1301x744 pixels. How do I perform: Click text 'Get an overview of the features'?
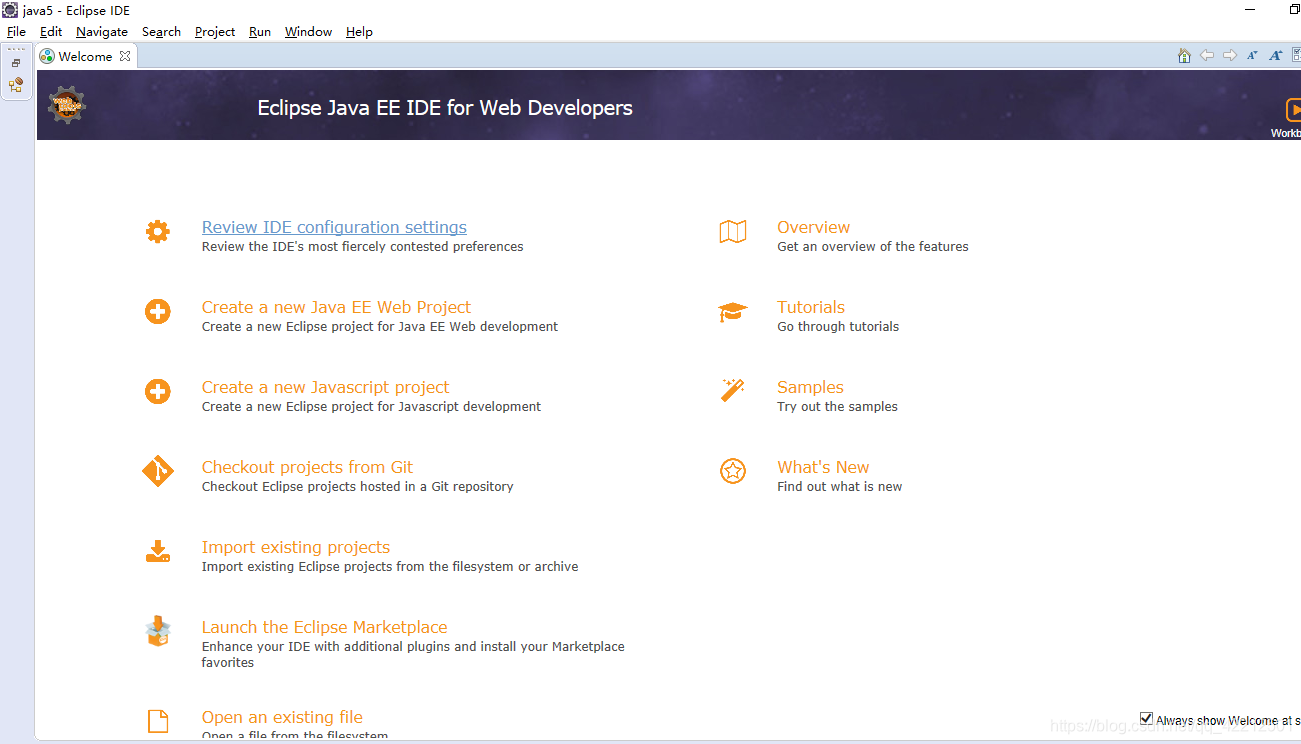coord(873,246)
